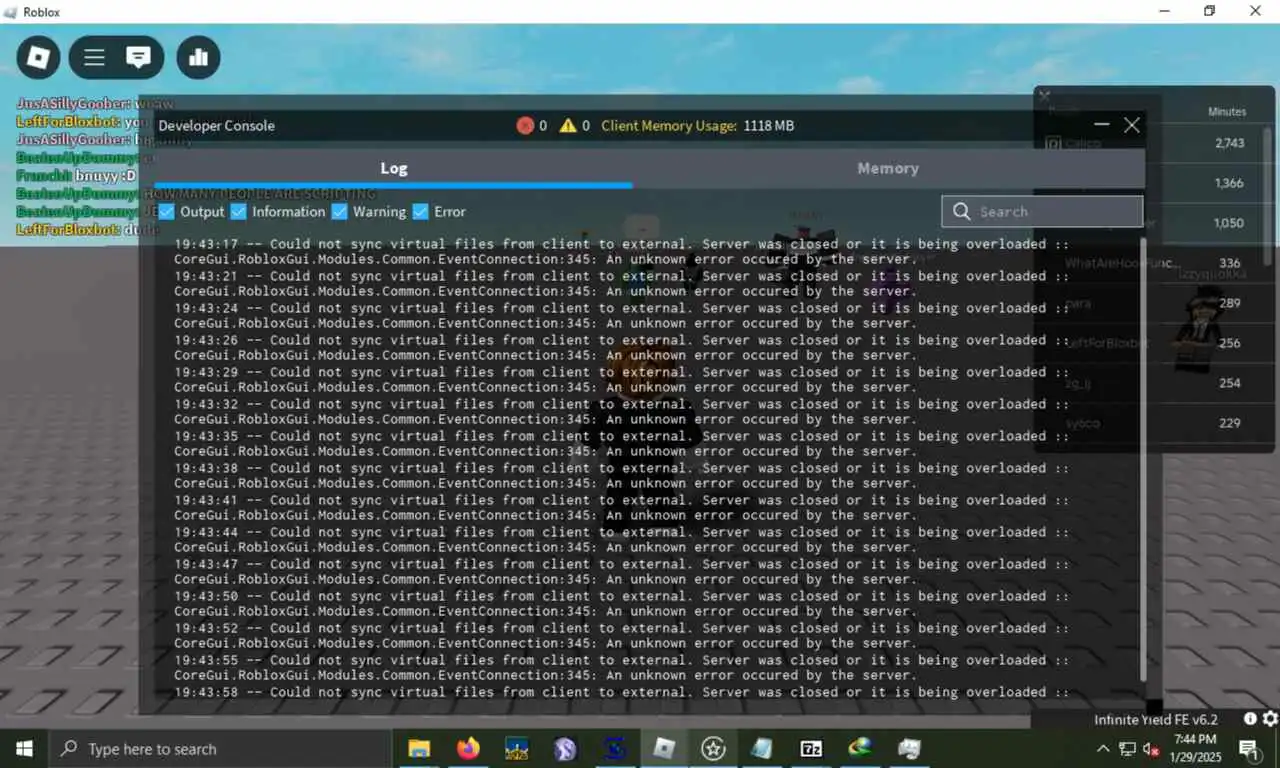
Task: Click the Minutes column header
Action: pos(1226,112)
